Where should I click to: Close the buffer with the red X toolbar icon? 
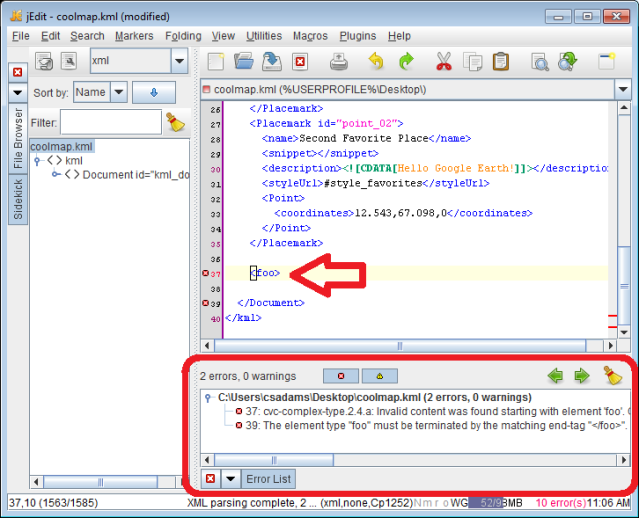tap(300, 62)
